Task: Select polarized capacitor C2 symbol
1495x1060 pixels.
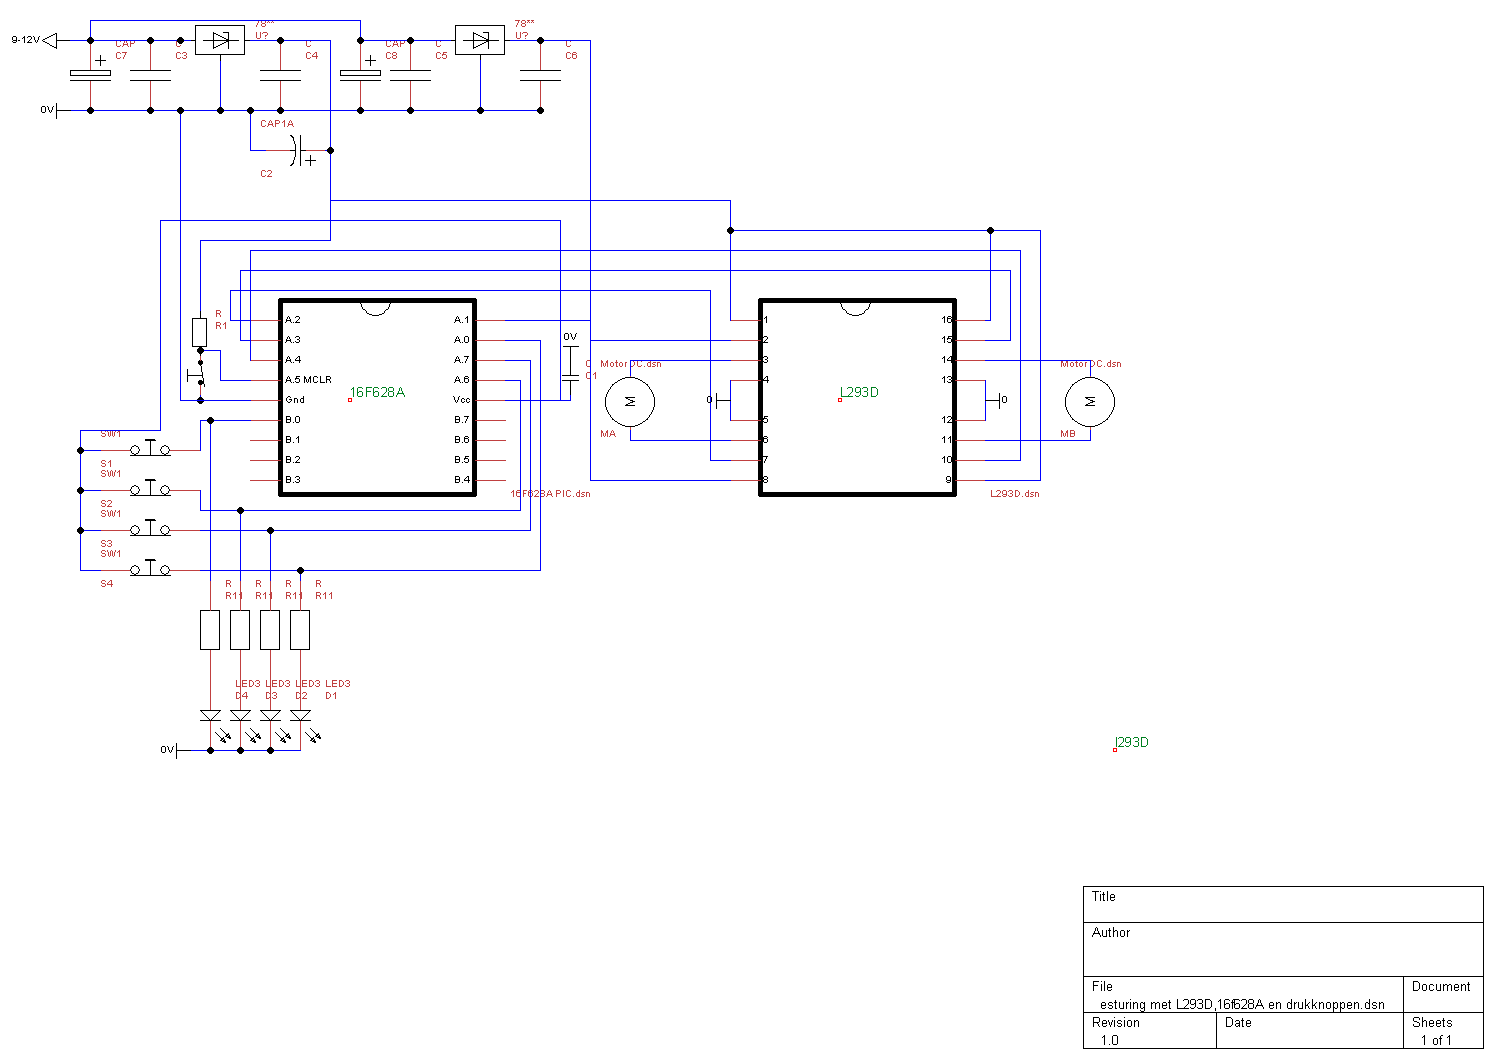Action: pyautogui.click(x=297, y=151)
